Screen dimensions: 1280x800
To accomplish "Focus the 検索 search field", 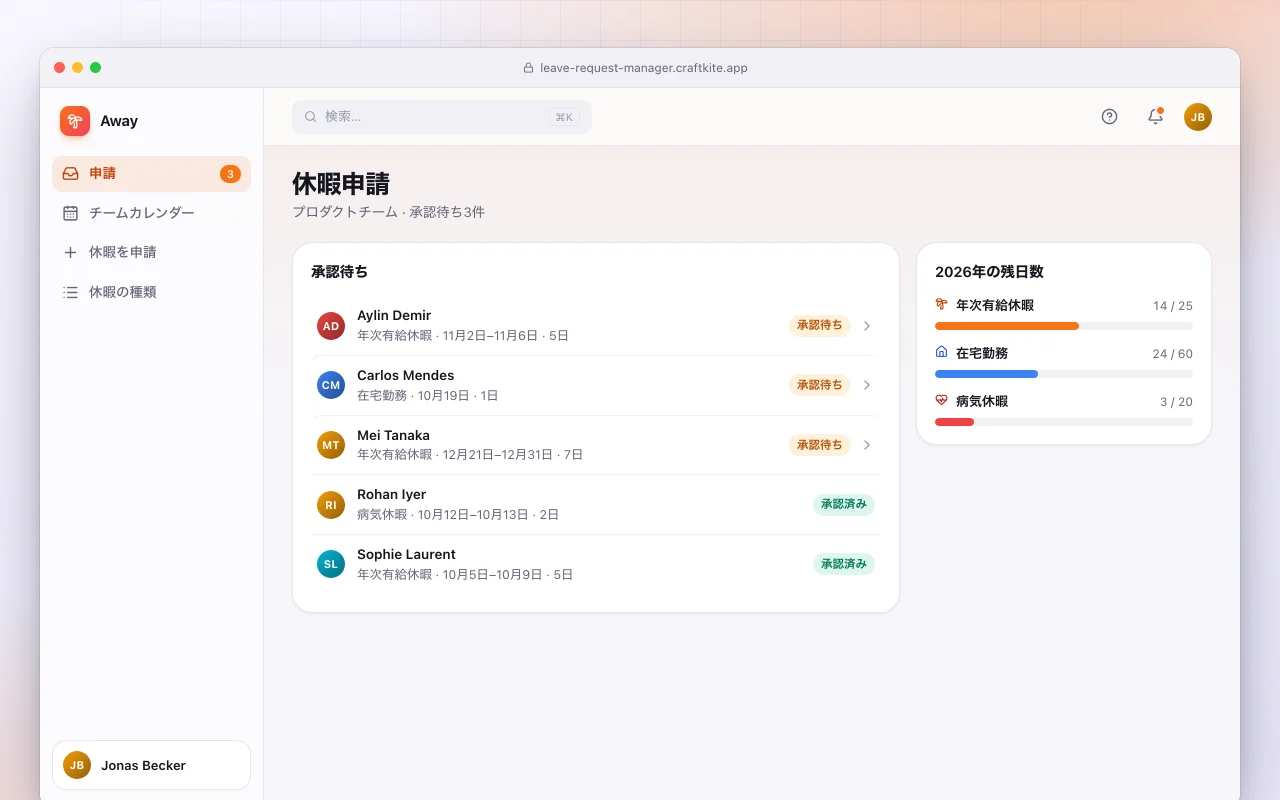I will (x=442, y=117).
